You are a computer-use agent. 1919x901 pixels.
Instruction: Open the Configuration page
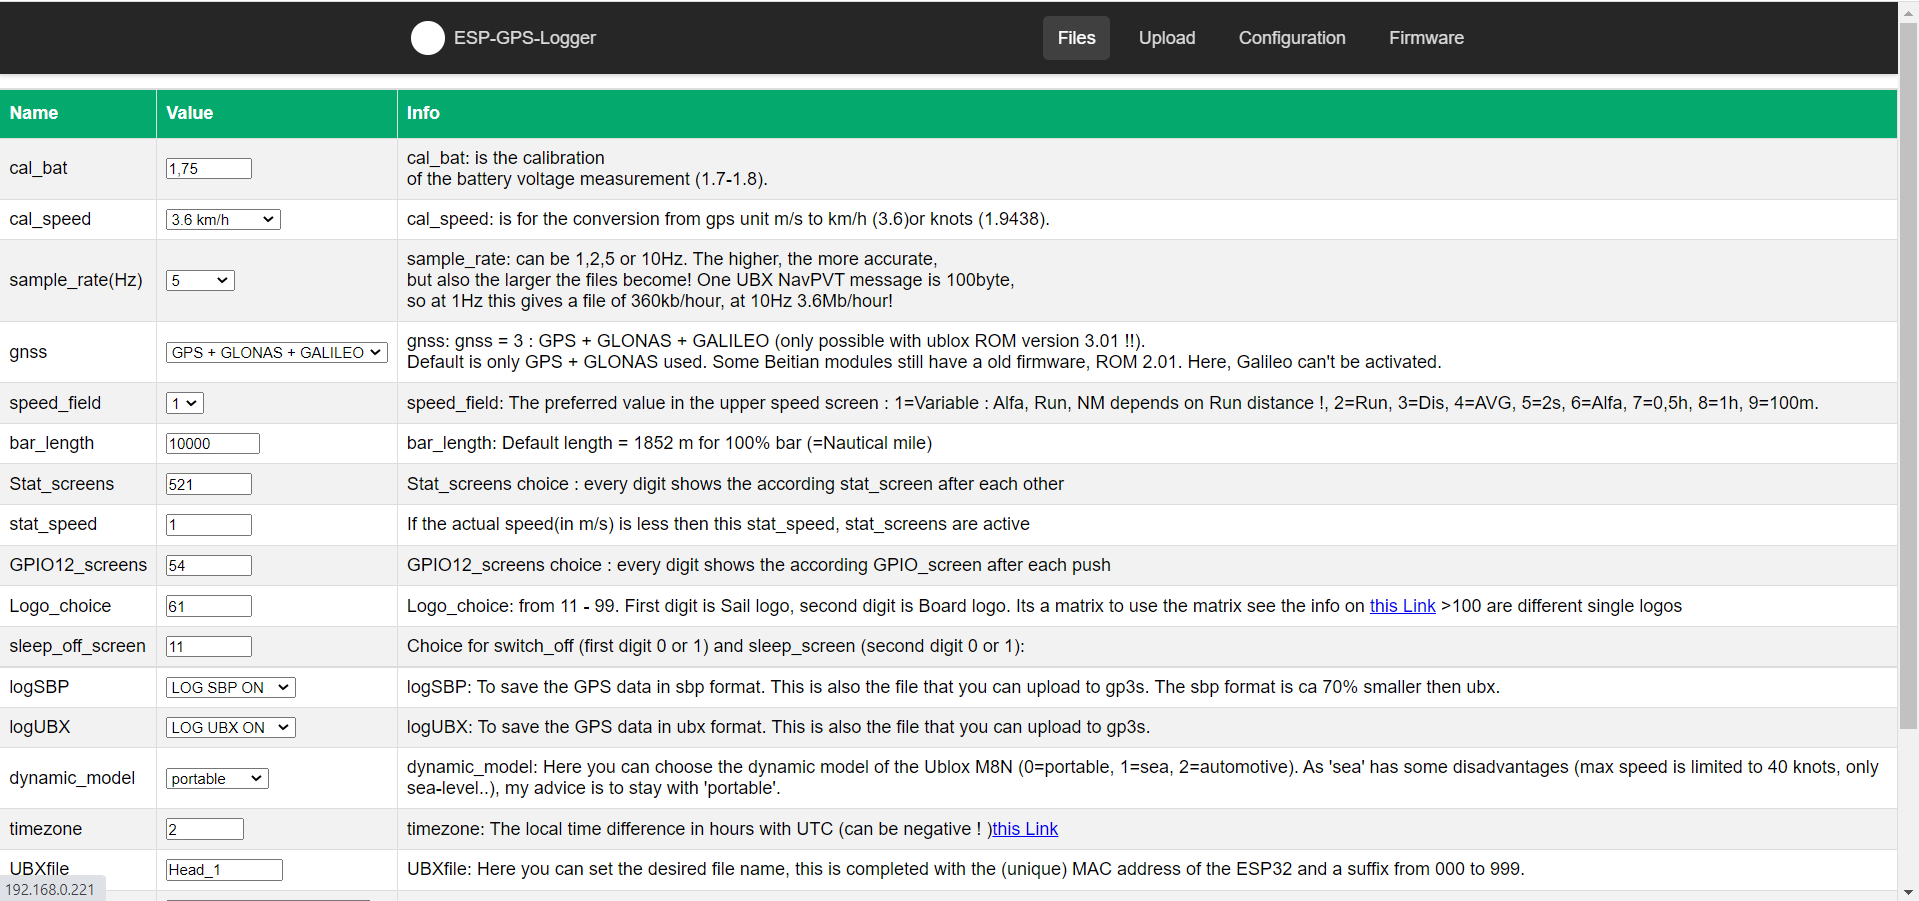pyautogui.click(x=1291, y=38)
